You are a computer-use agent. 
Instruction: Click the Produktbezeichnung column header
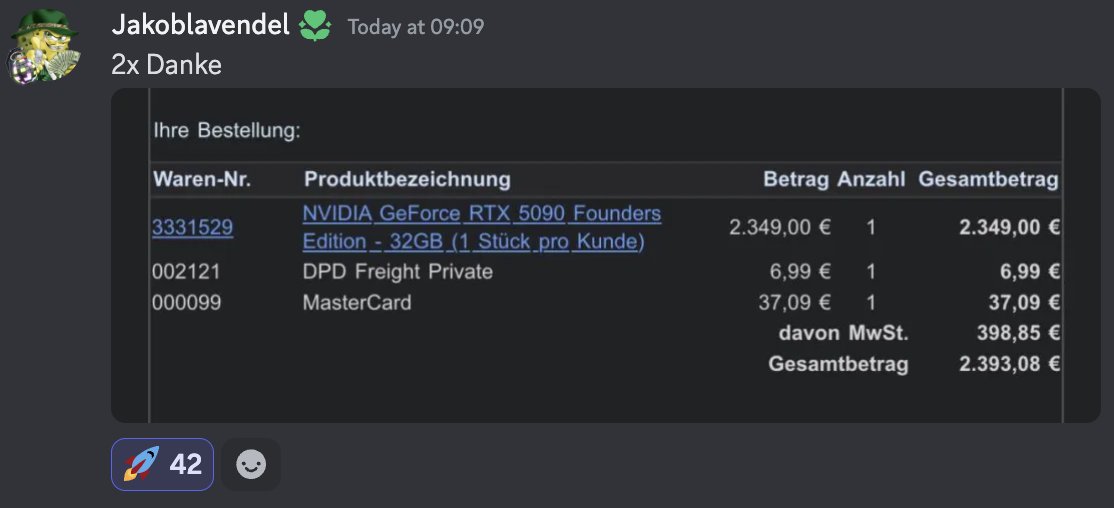407,179
